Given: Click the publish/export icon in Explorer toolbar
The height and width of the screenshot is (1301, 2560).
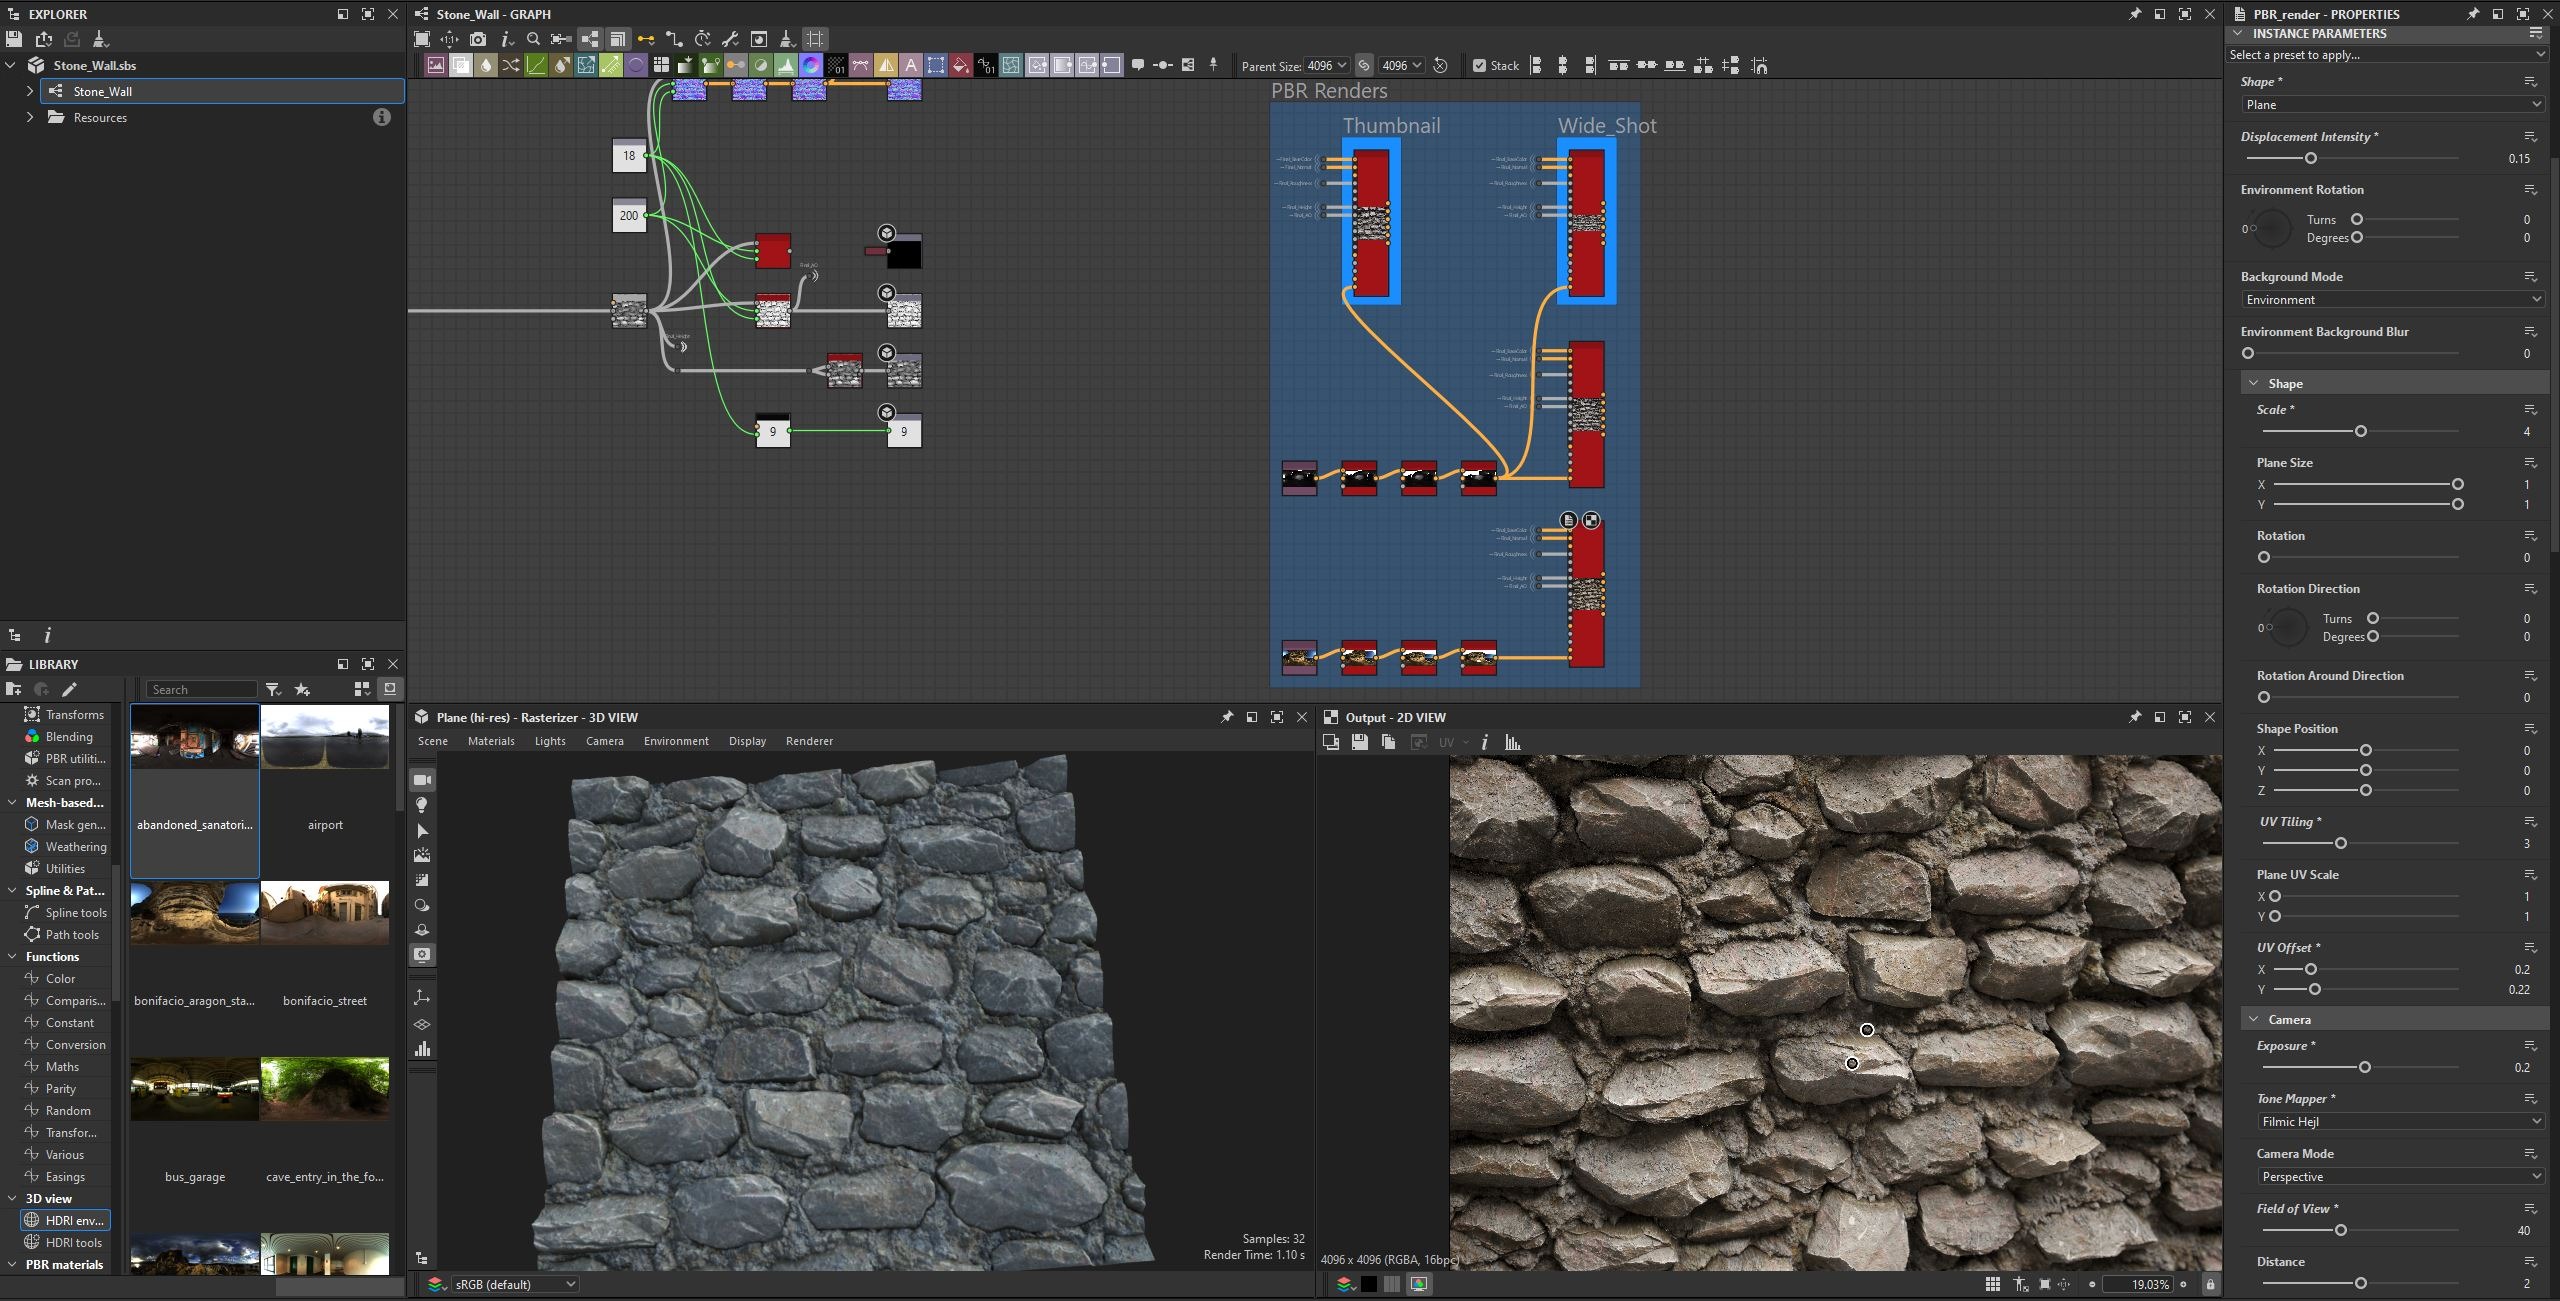Looking at the screenshot, I should (x=43, y=39).
